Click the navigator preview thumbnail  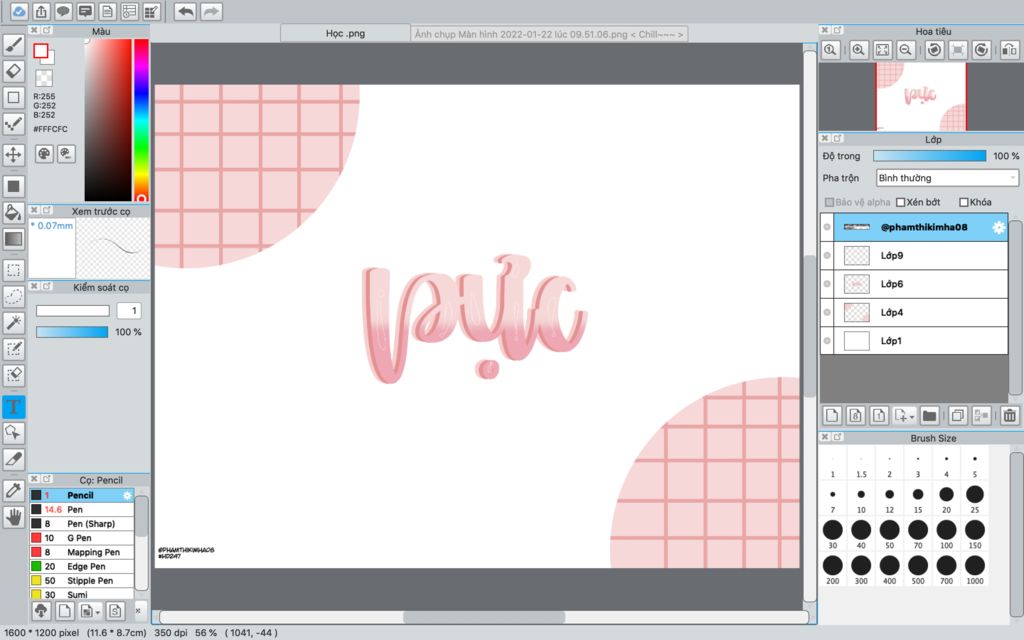pos(921,97)
